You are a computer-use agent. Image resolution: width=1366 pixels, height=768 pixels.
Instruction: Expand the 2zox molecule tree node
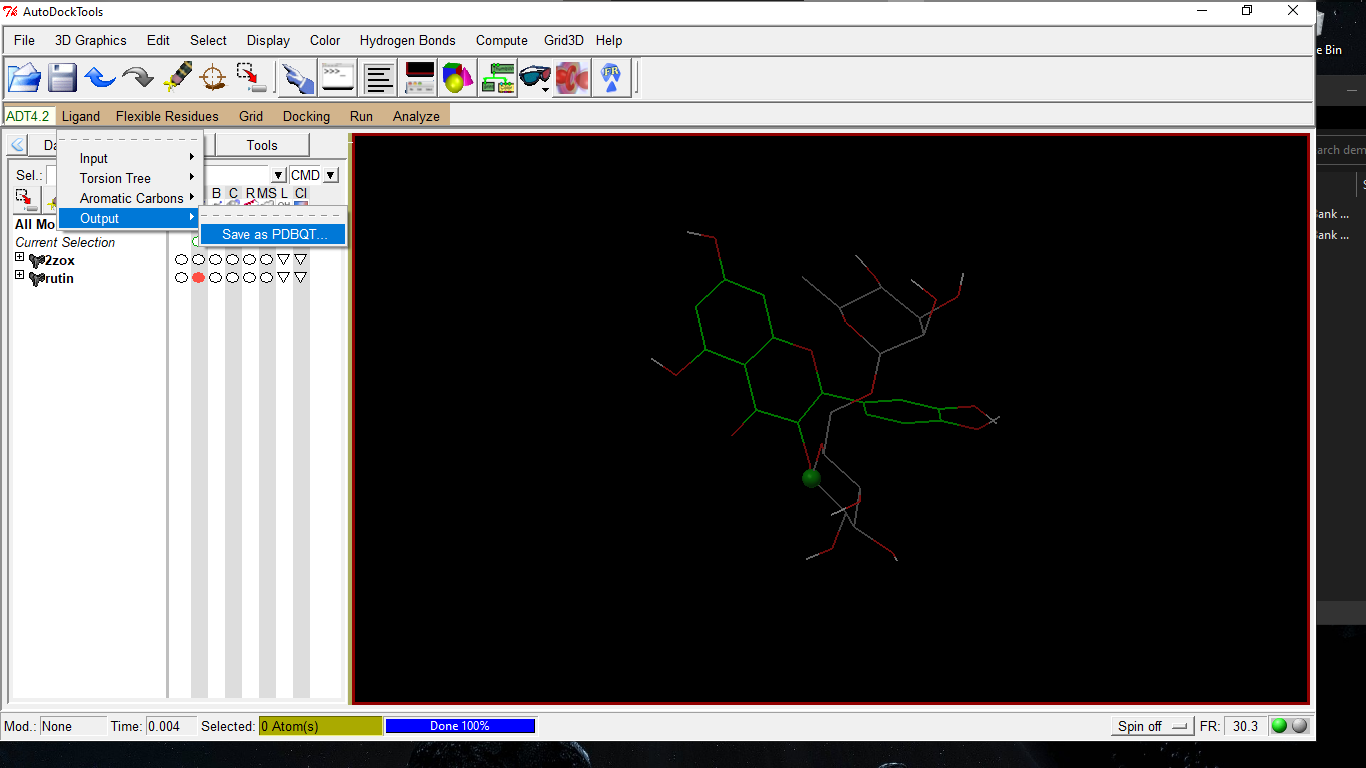click(x=19, y=258)
